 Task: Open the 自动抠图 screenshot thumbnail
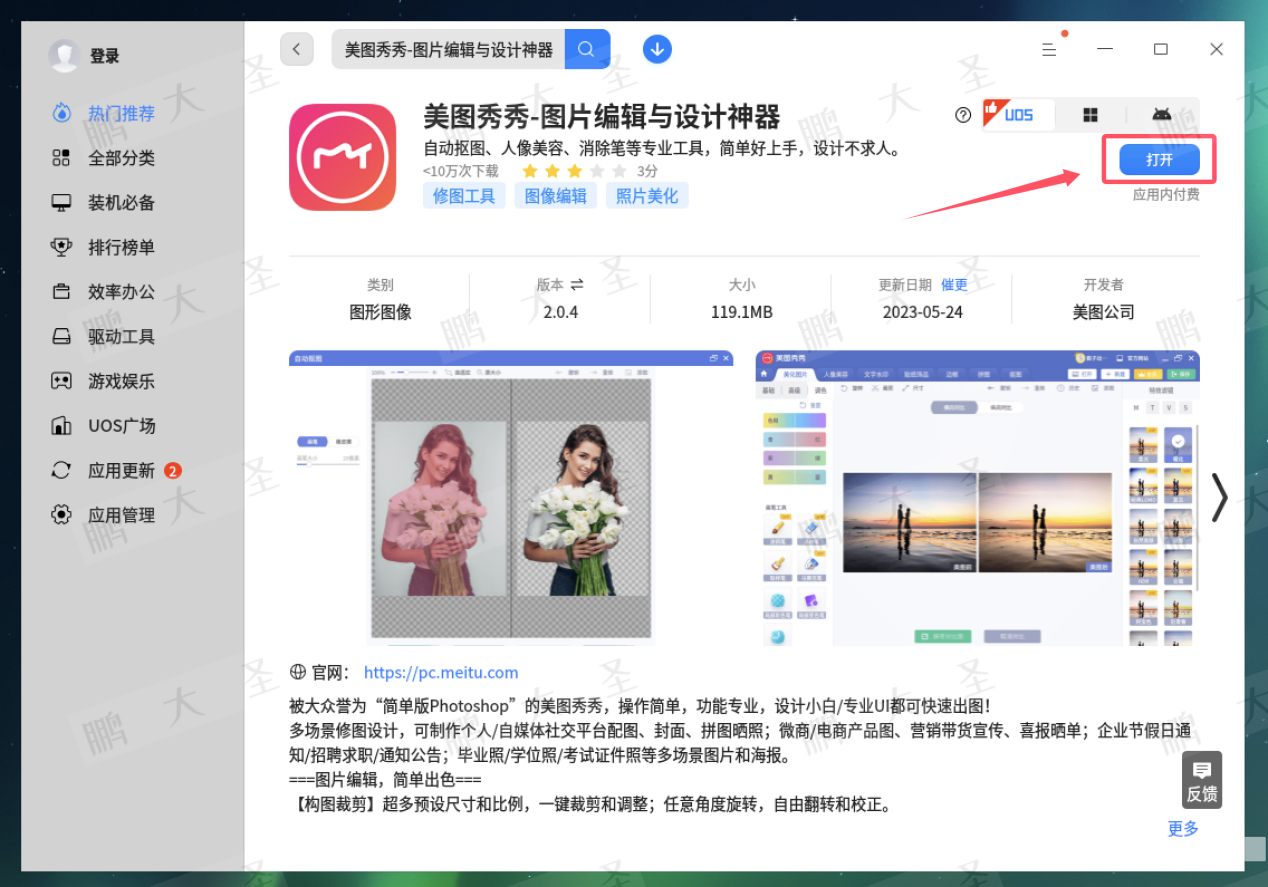pos(511,497)
